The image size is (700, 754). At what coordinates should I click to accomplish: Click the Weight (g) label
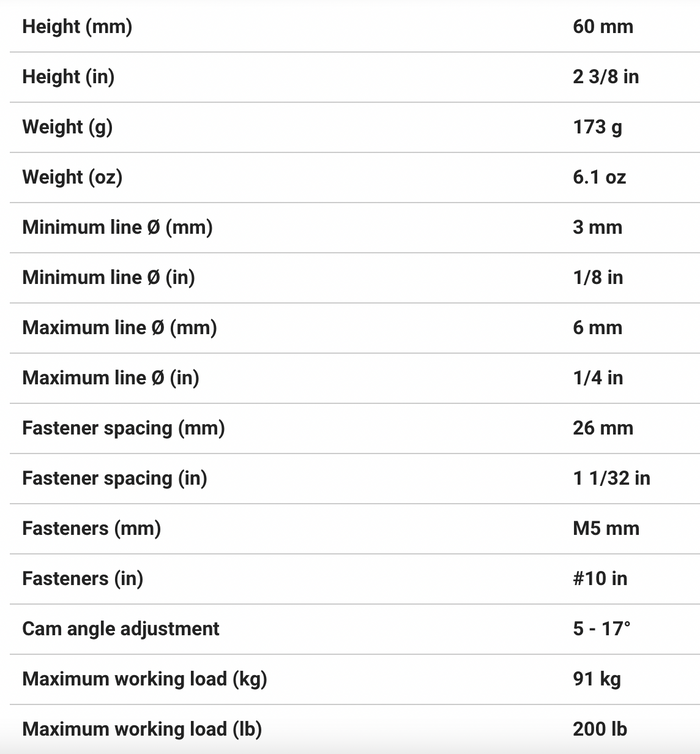click(x=67, y=127)
